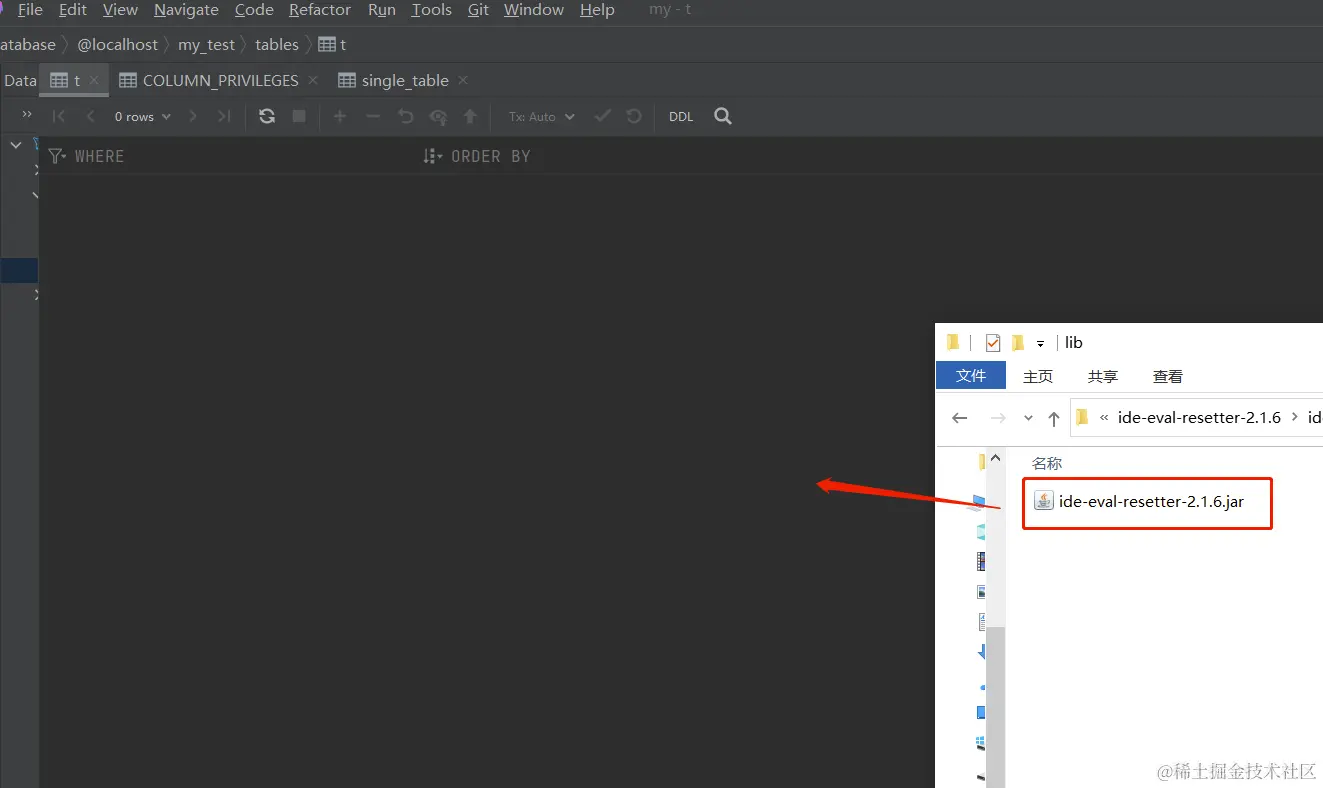Sort by the 名称 column header

click(1047, 464)
